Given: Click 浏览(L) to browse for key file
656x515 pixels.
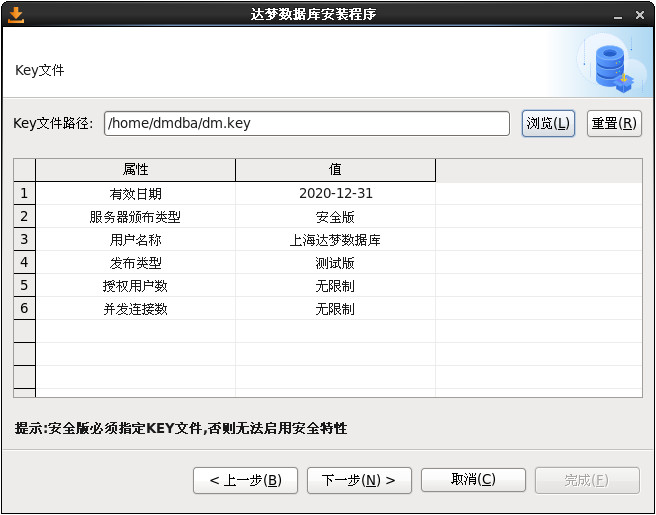Looking at the screenshot, I should (x=548, y=123).
